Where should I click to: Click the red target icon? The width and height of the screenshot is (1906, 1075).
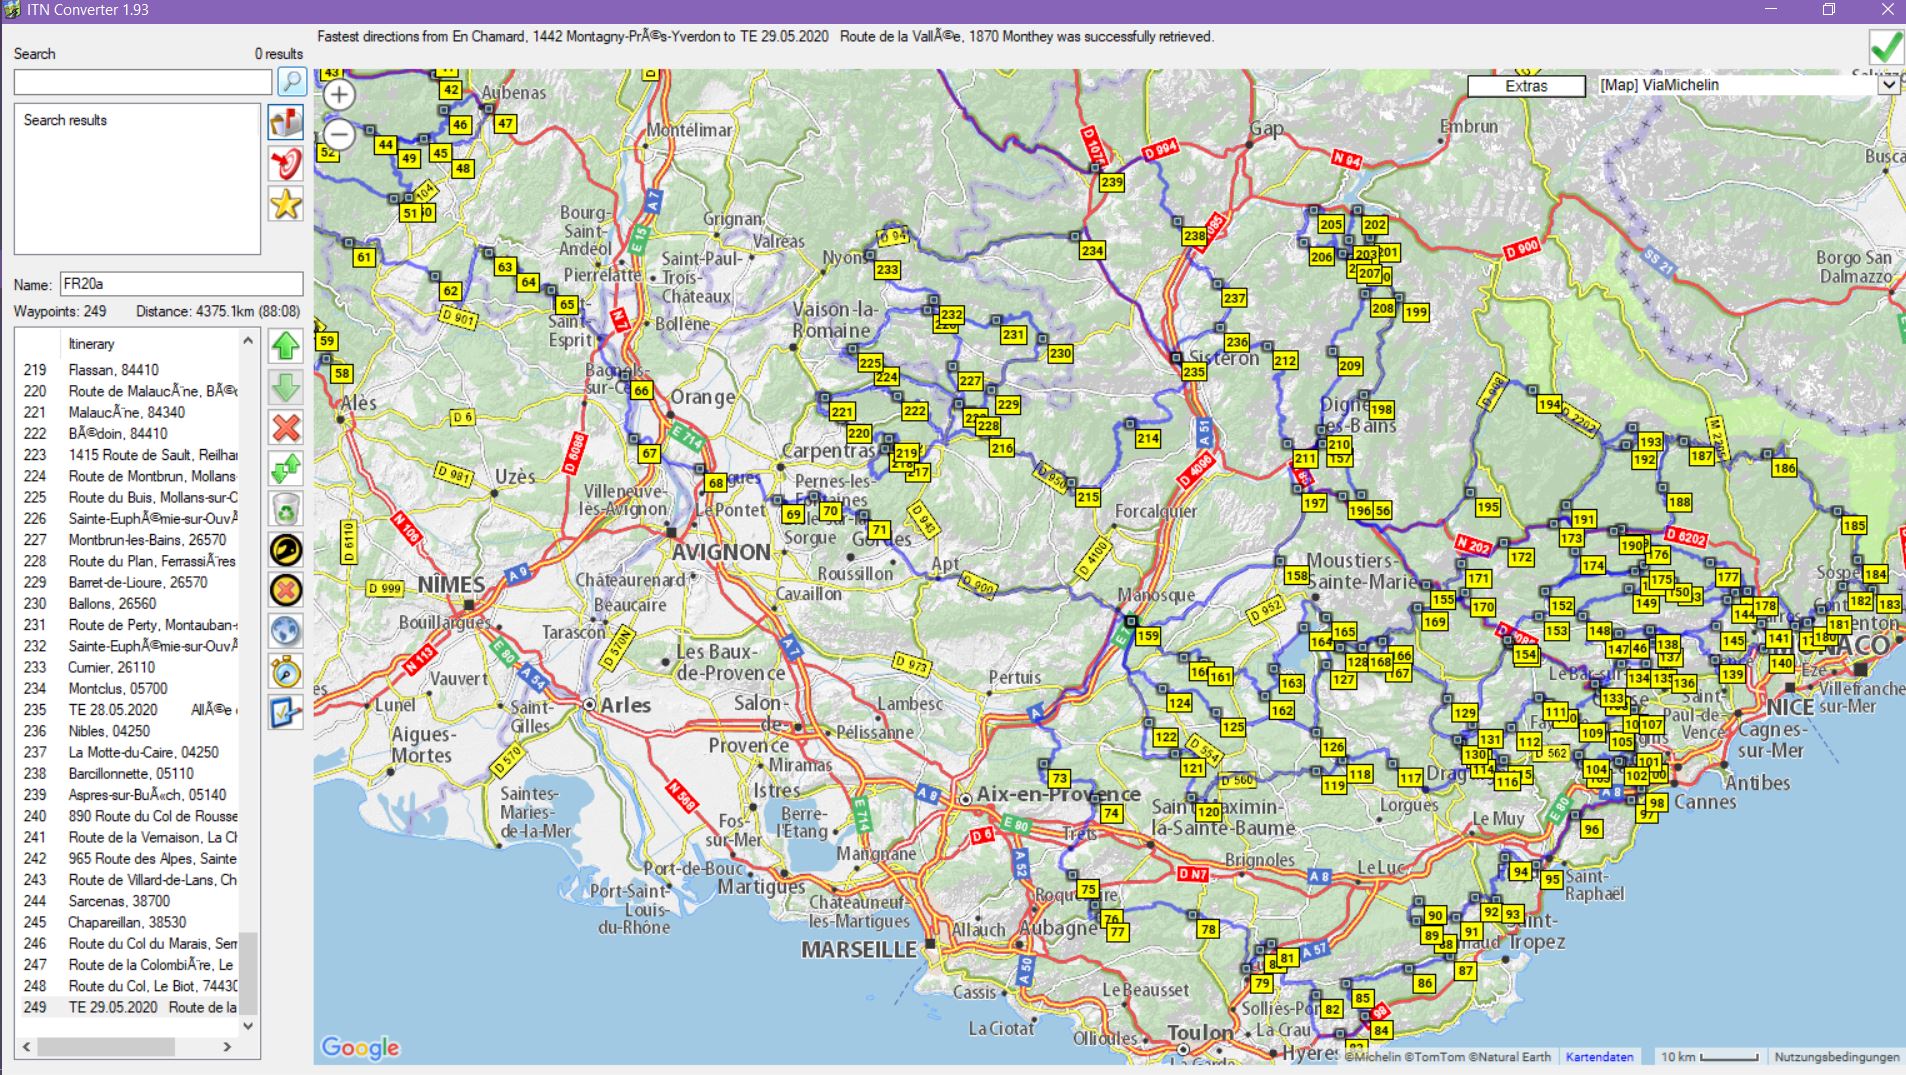click(x=286, y=163)
